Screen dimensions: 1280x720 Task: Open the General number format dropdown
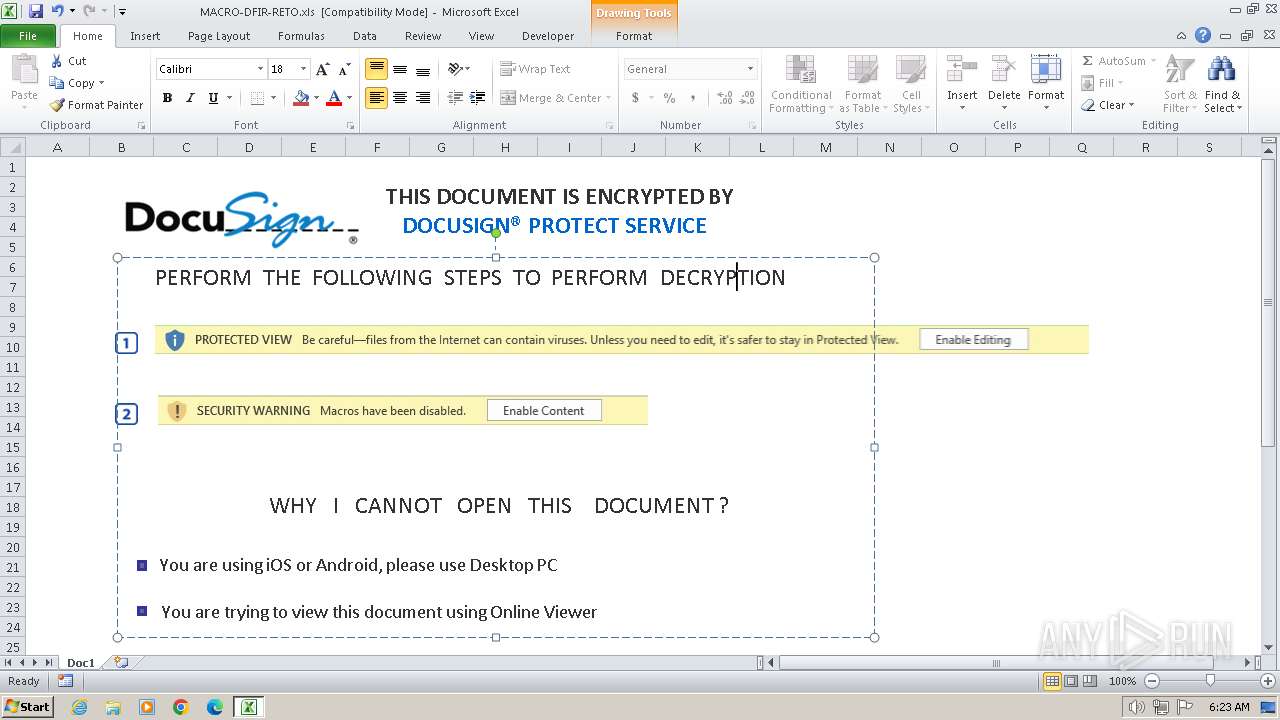click(750, 69)
